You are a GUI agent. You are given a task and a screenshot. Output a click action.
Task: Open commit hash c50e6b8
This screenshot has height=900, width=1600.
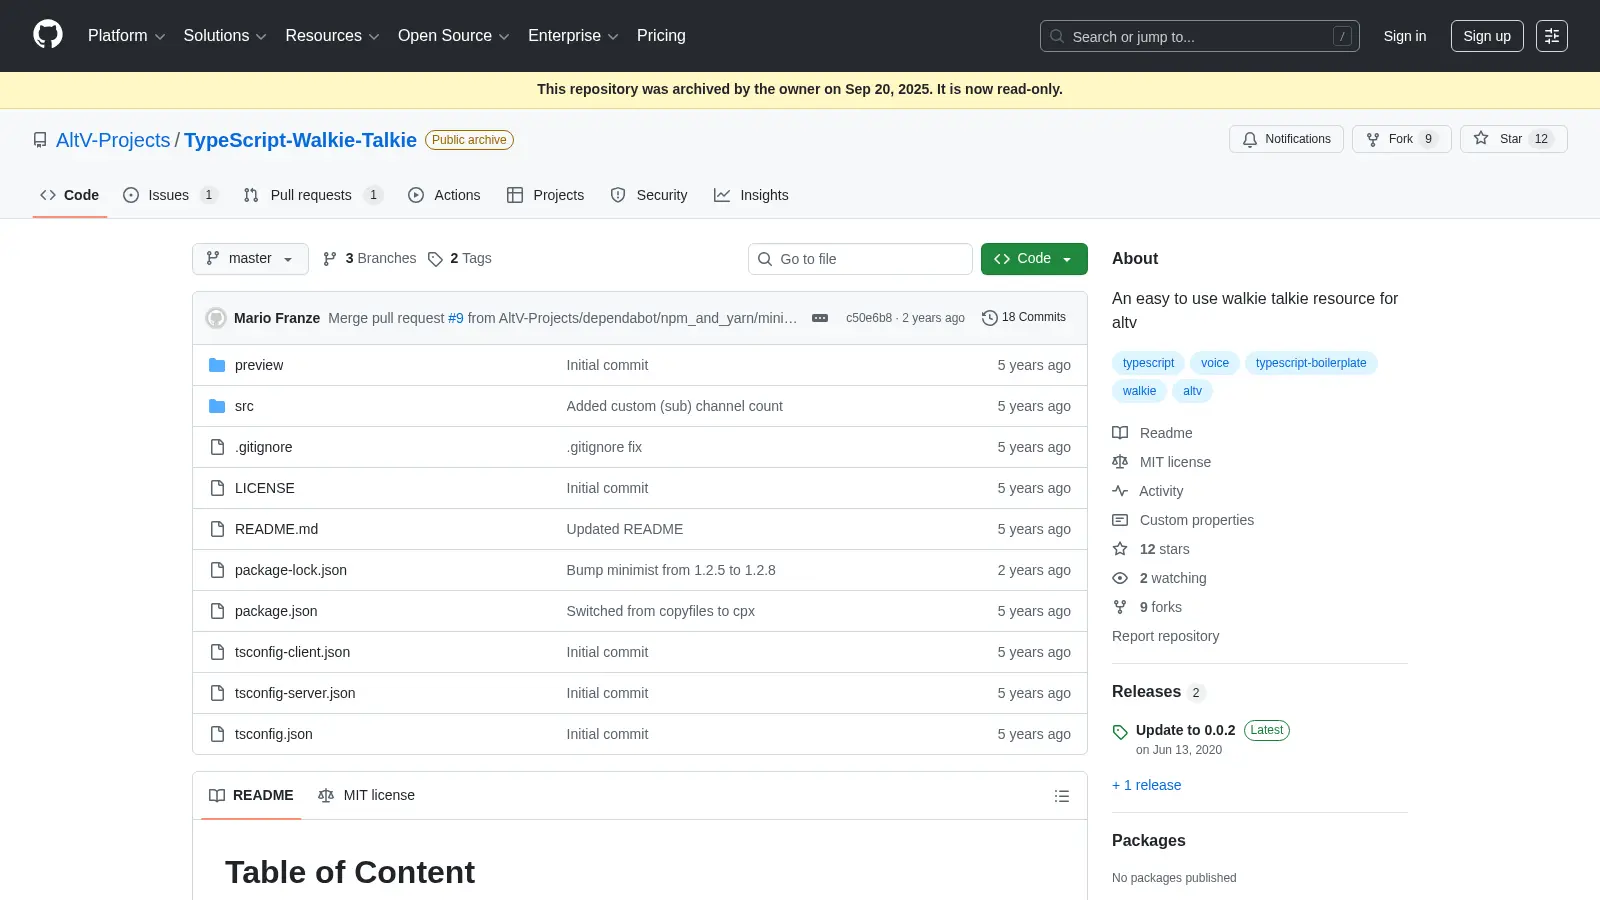868,318
